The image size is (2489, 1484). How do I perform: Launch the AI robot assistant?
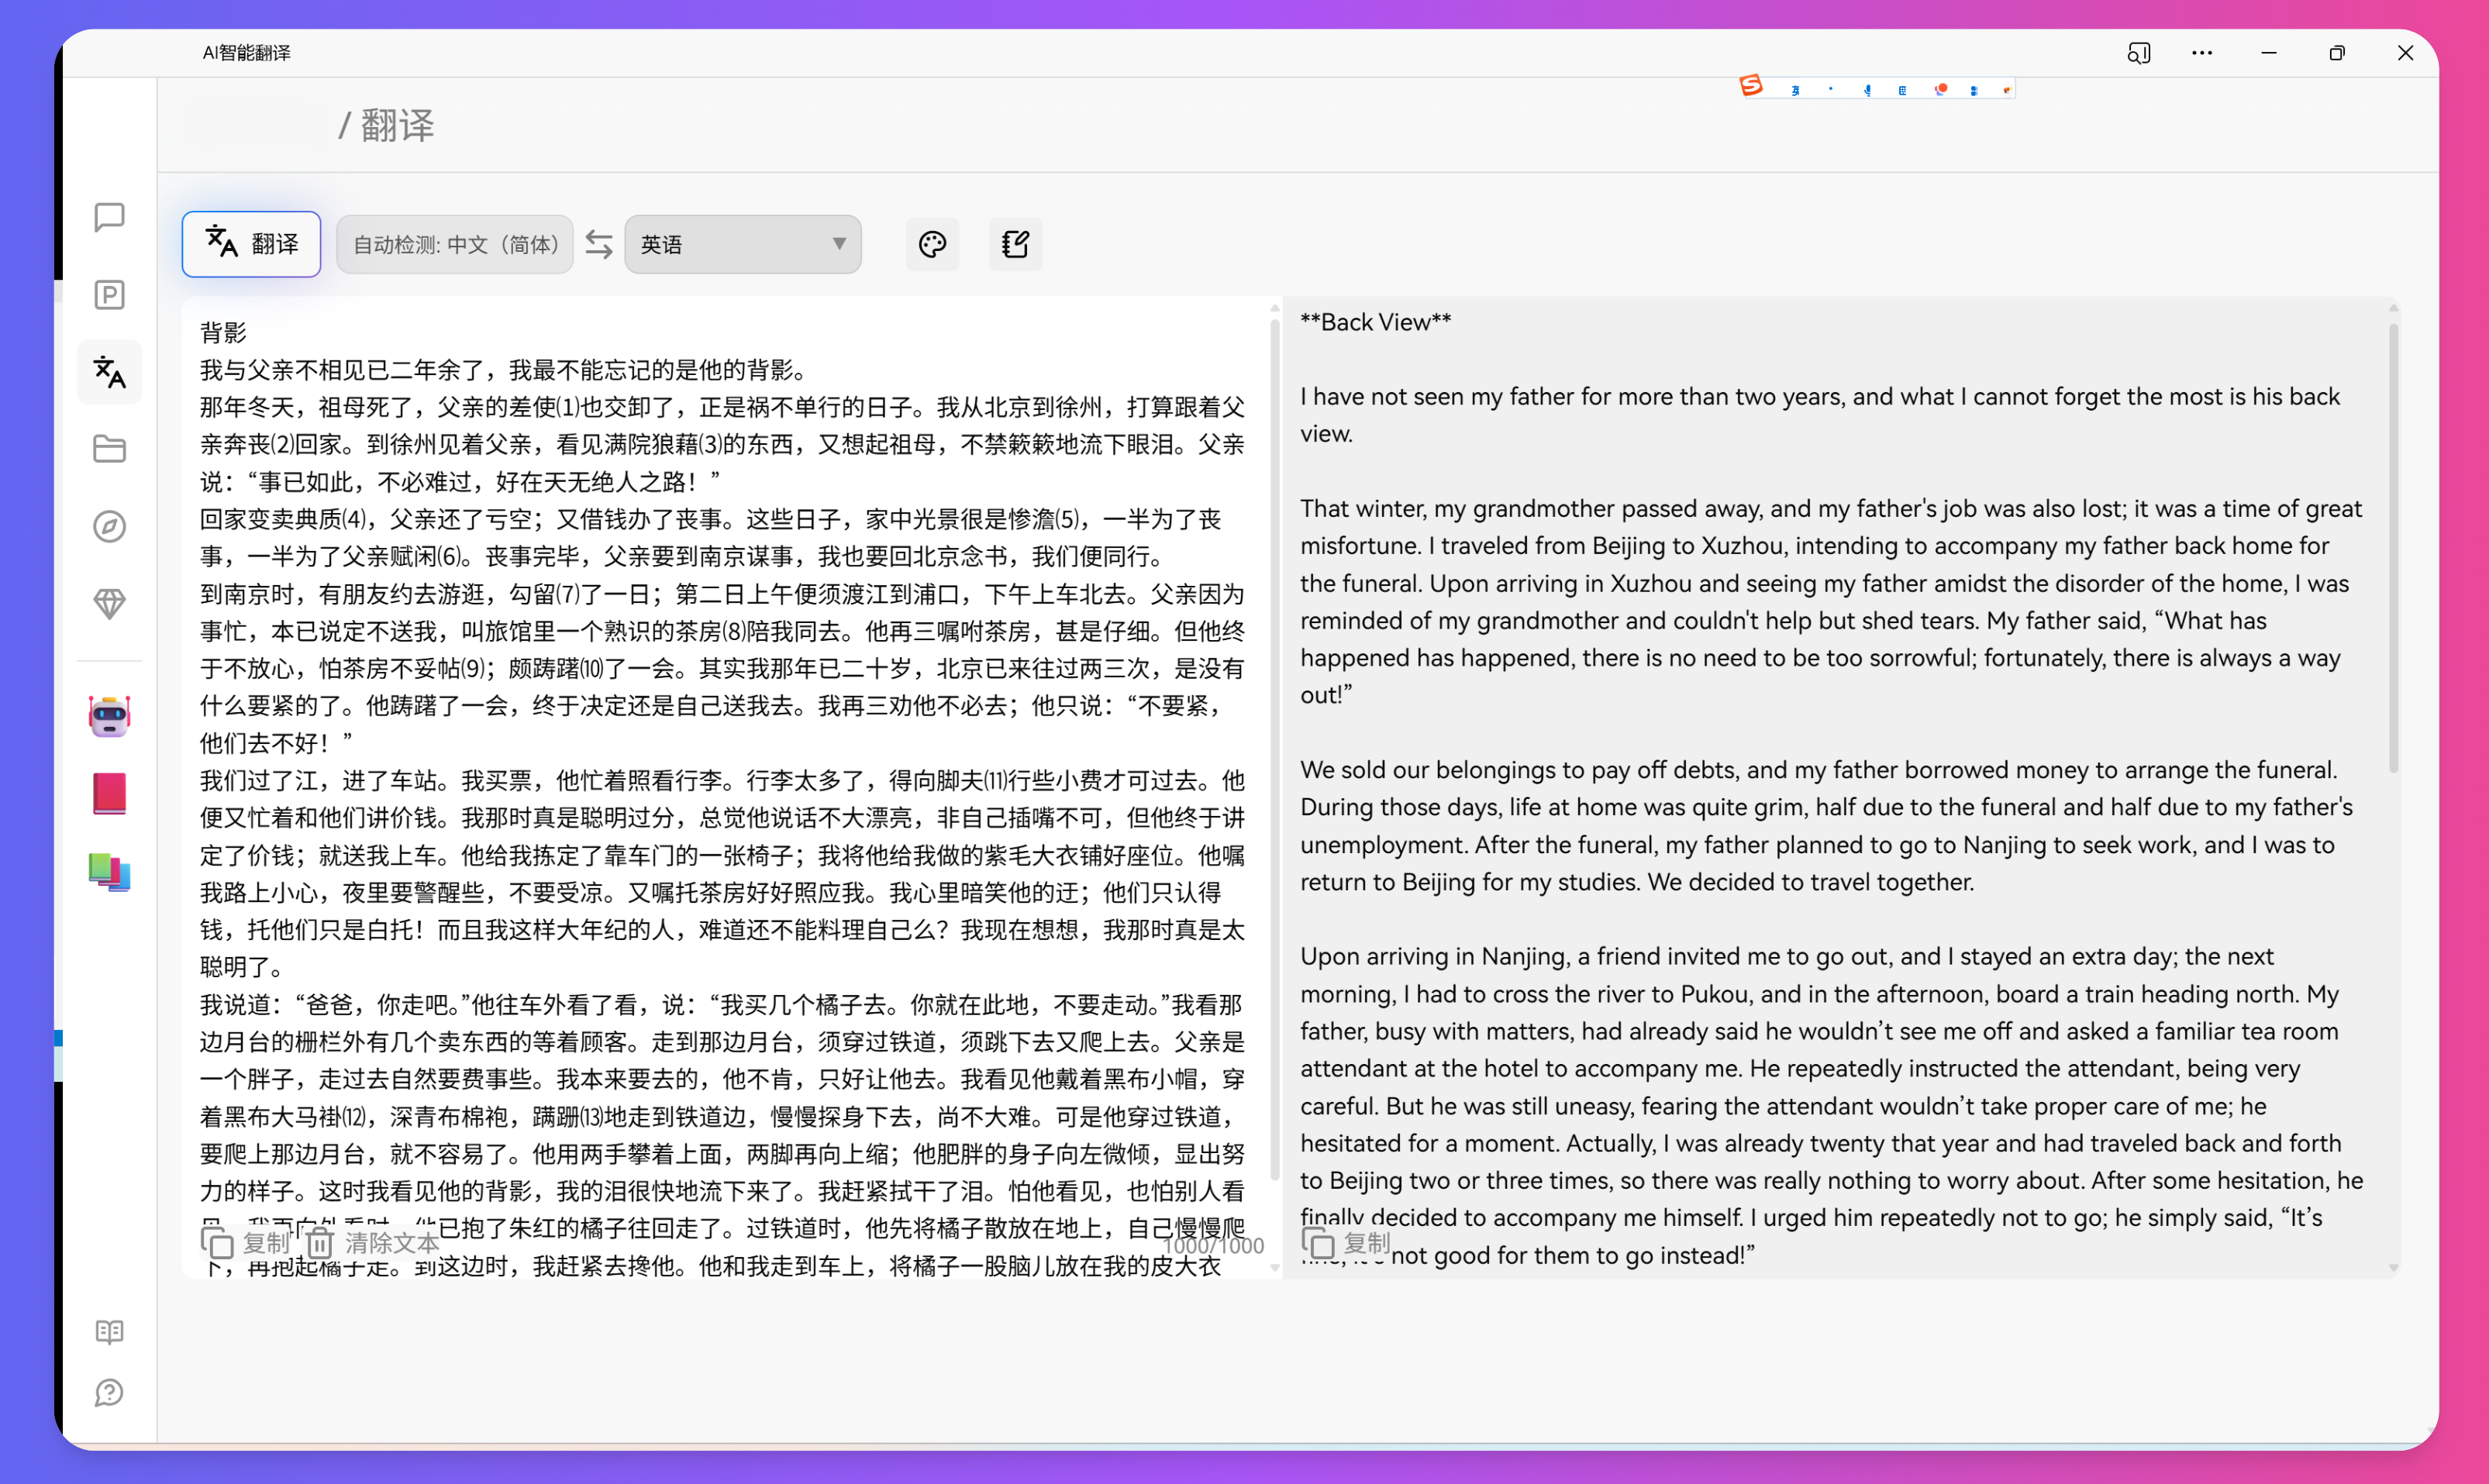click(109, 715)
